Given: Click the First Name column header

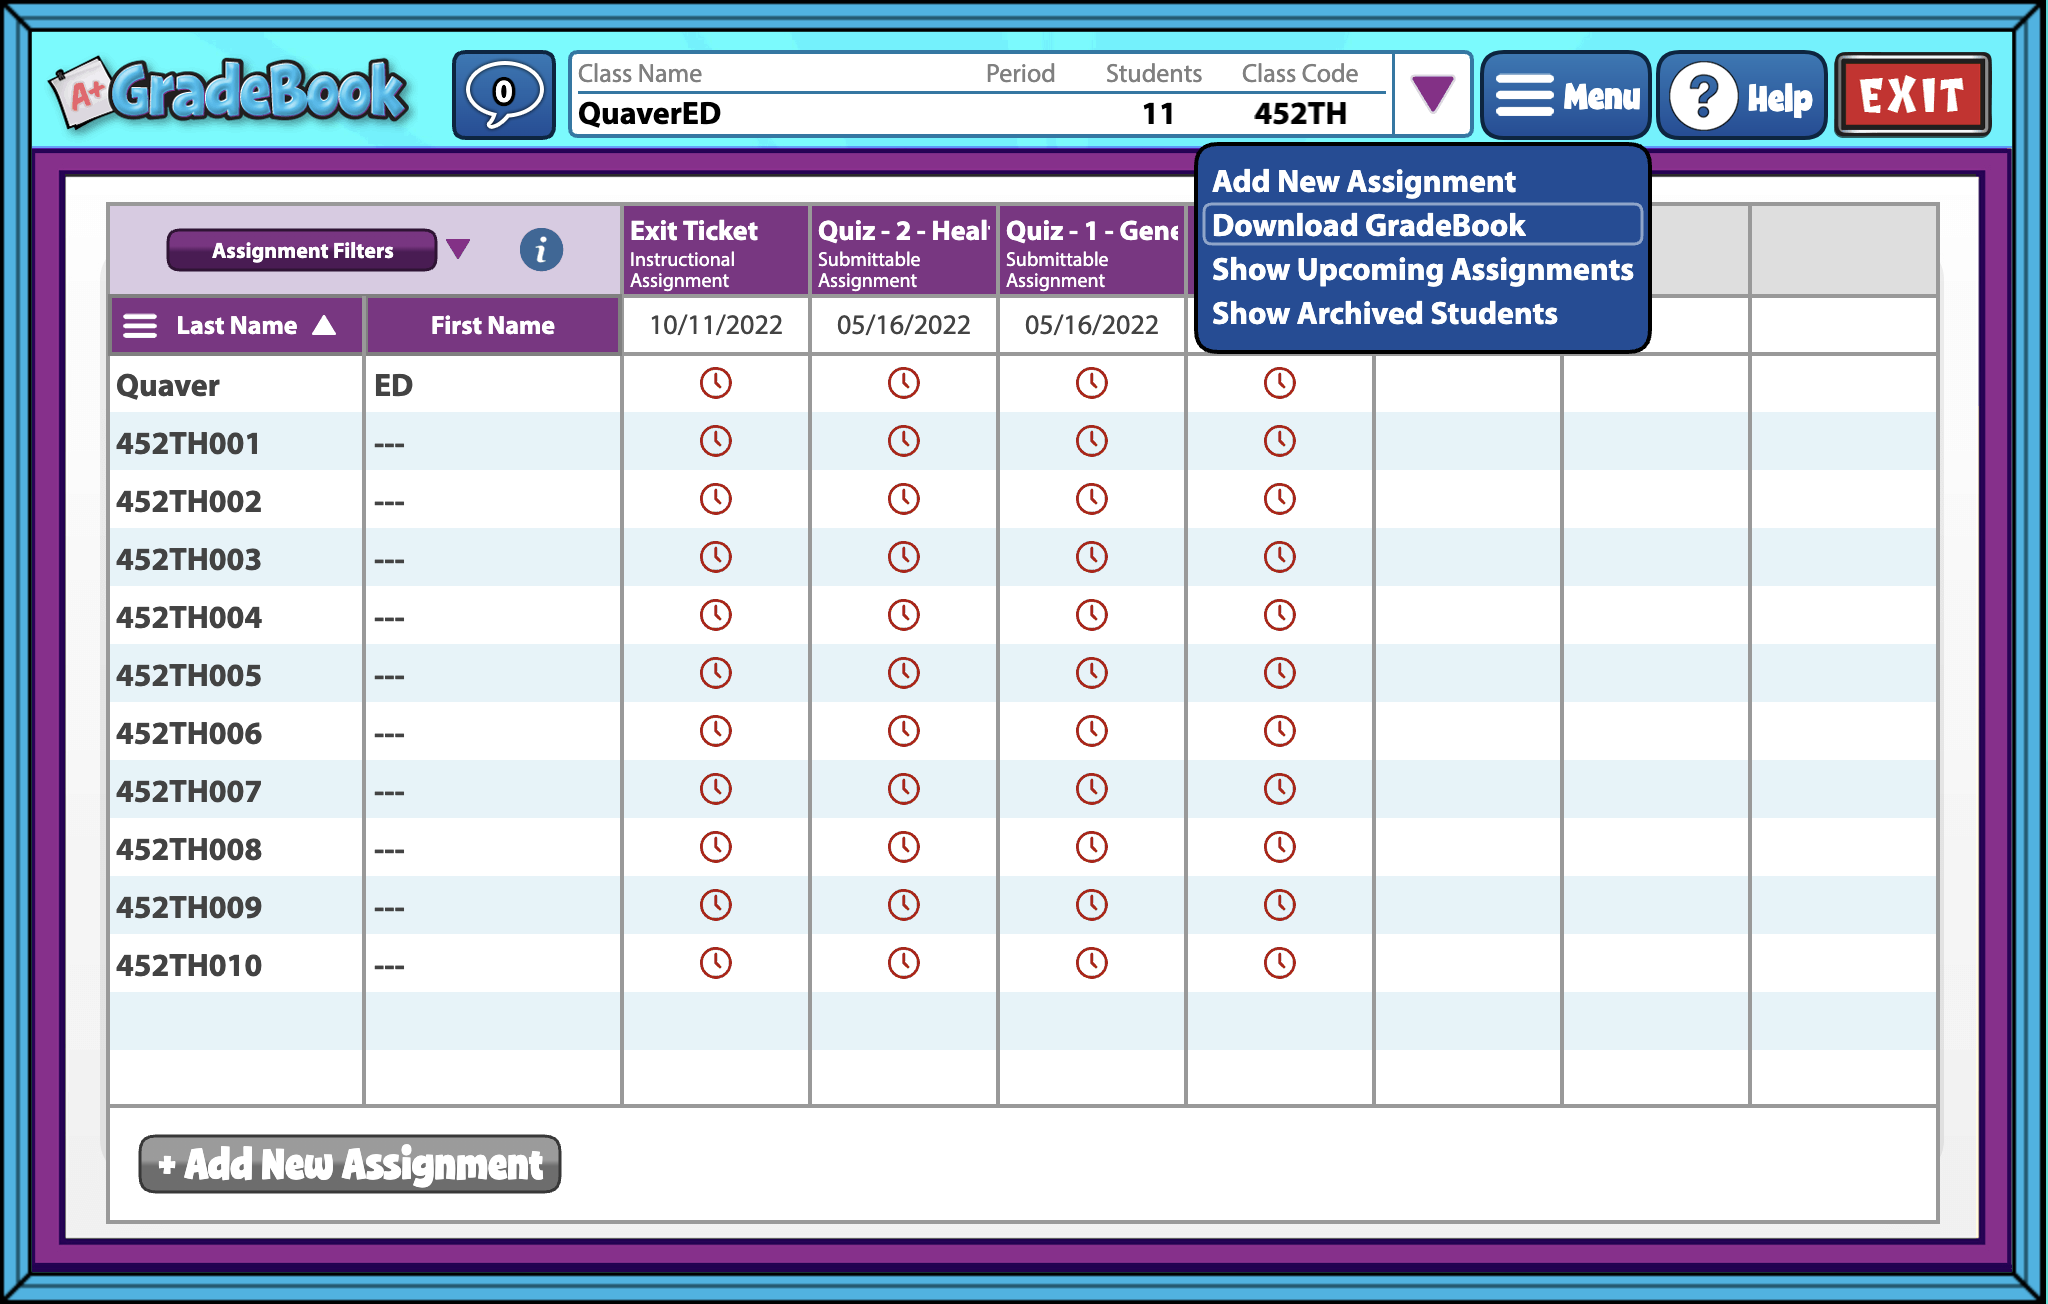Looking at the screenshot, I should point(492,325).
